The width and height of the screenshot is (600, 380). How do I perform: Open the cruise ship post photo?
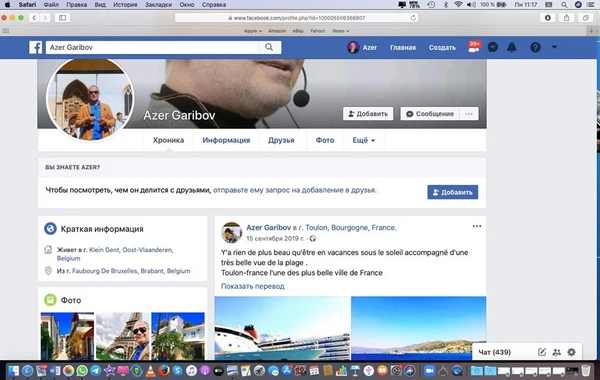(282, 328)
